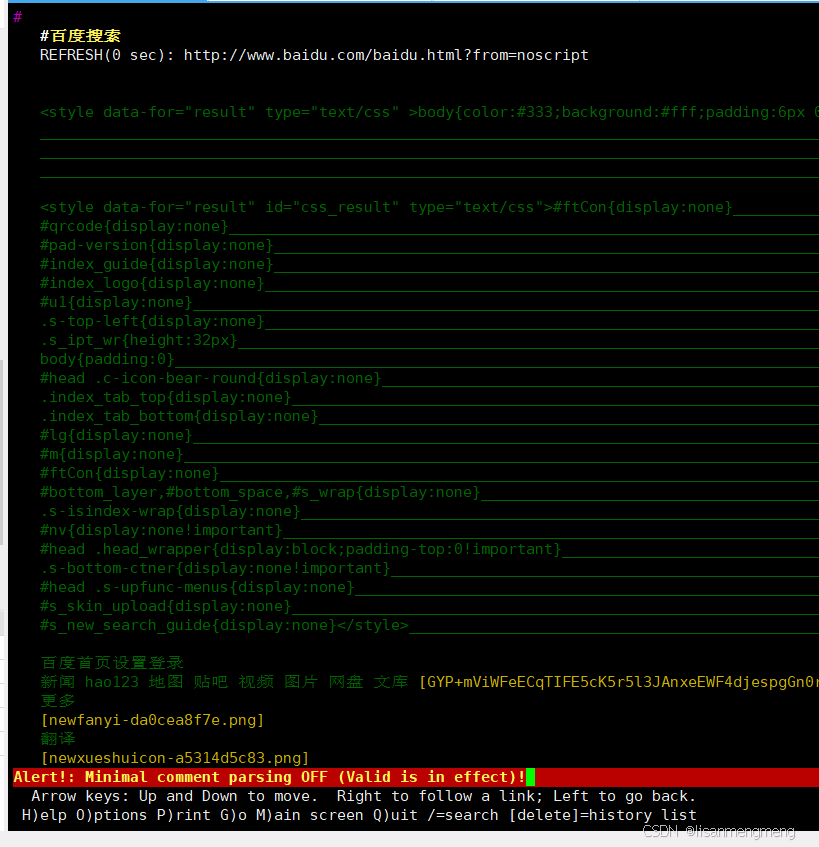Click the REFRESH baidu.html noscript URL line

pyautogui.click(x=314, y=55)
